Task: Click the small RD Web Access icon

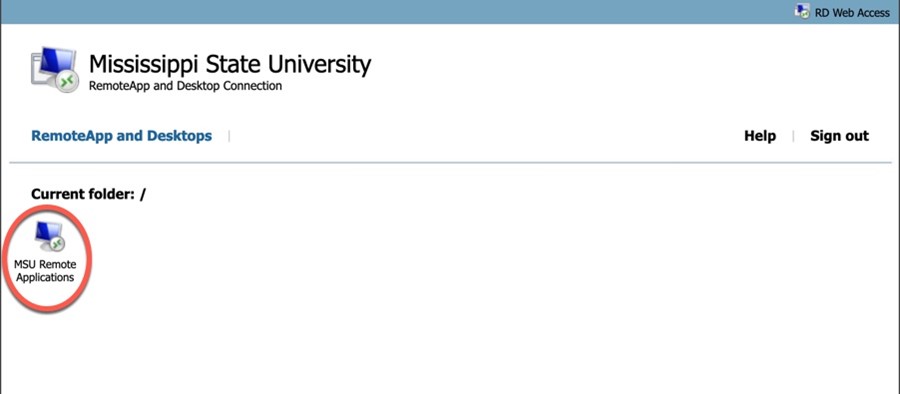Action: (x=802, y=10)
